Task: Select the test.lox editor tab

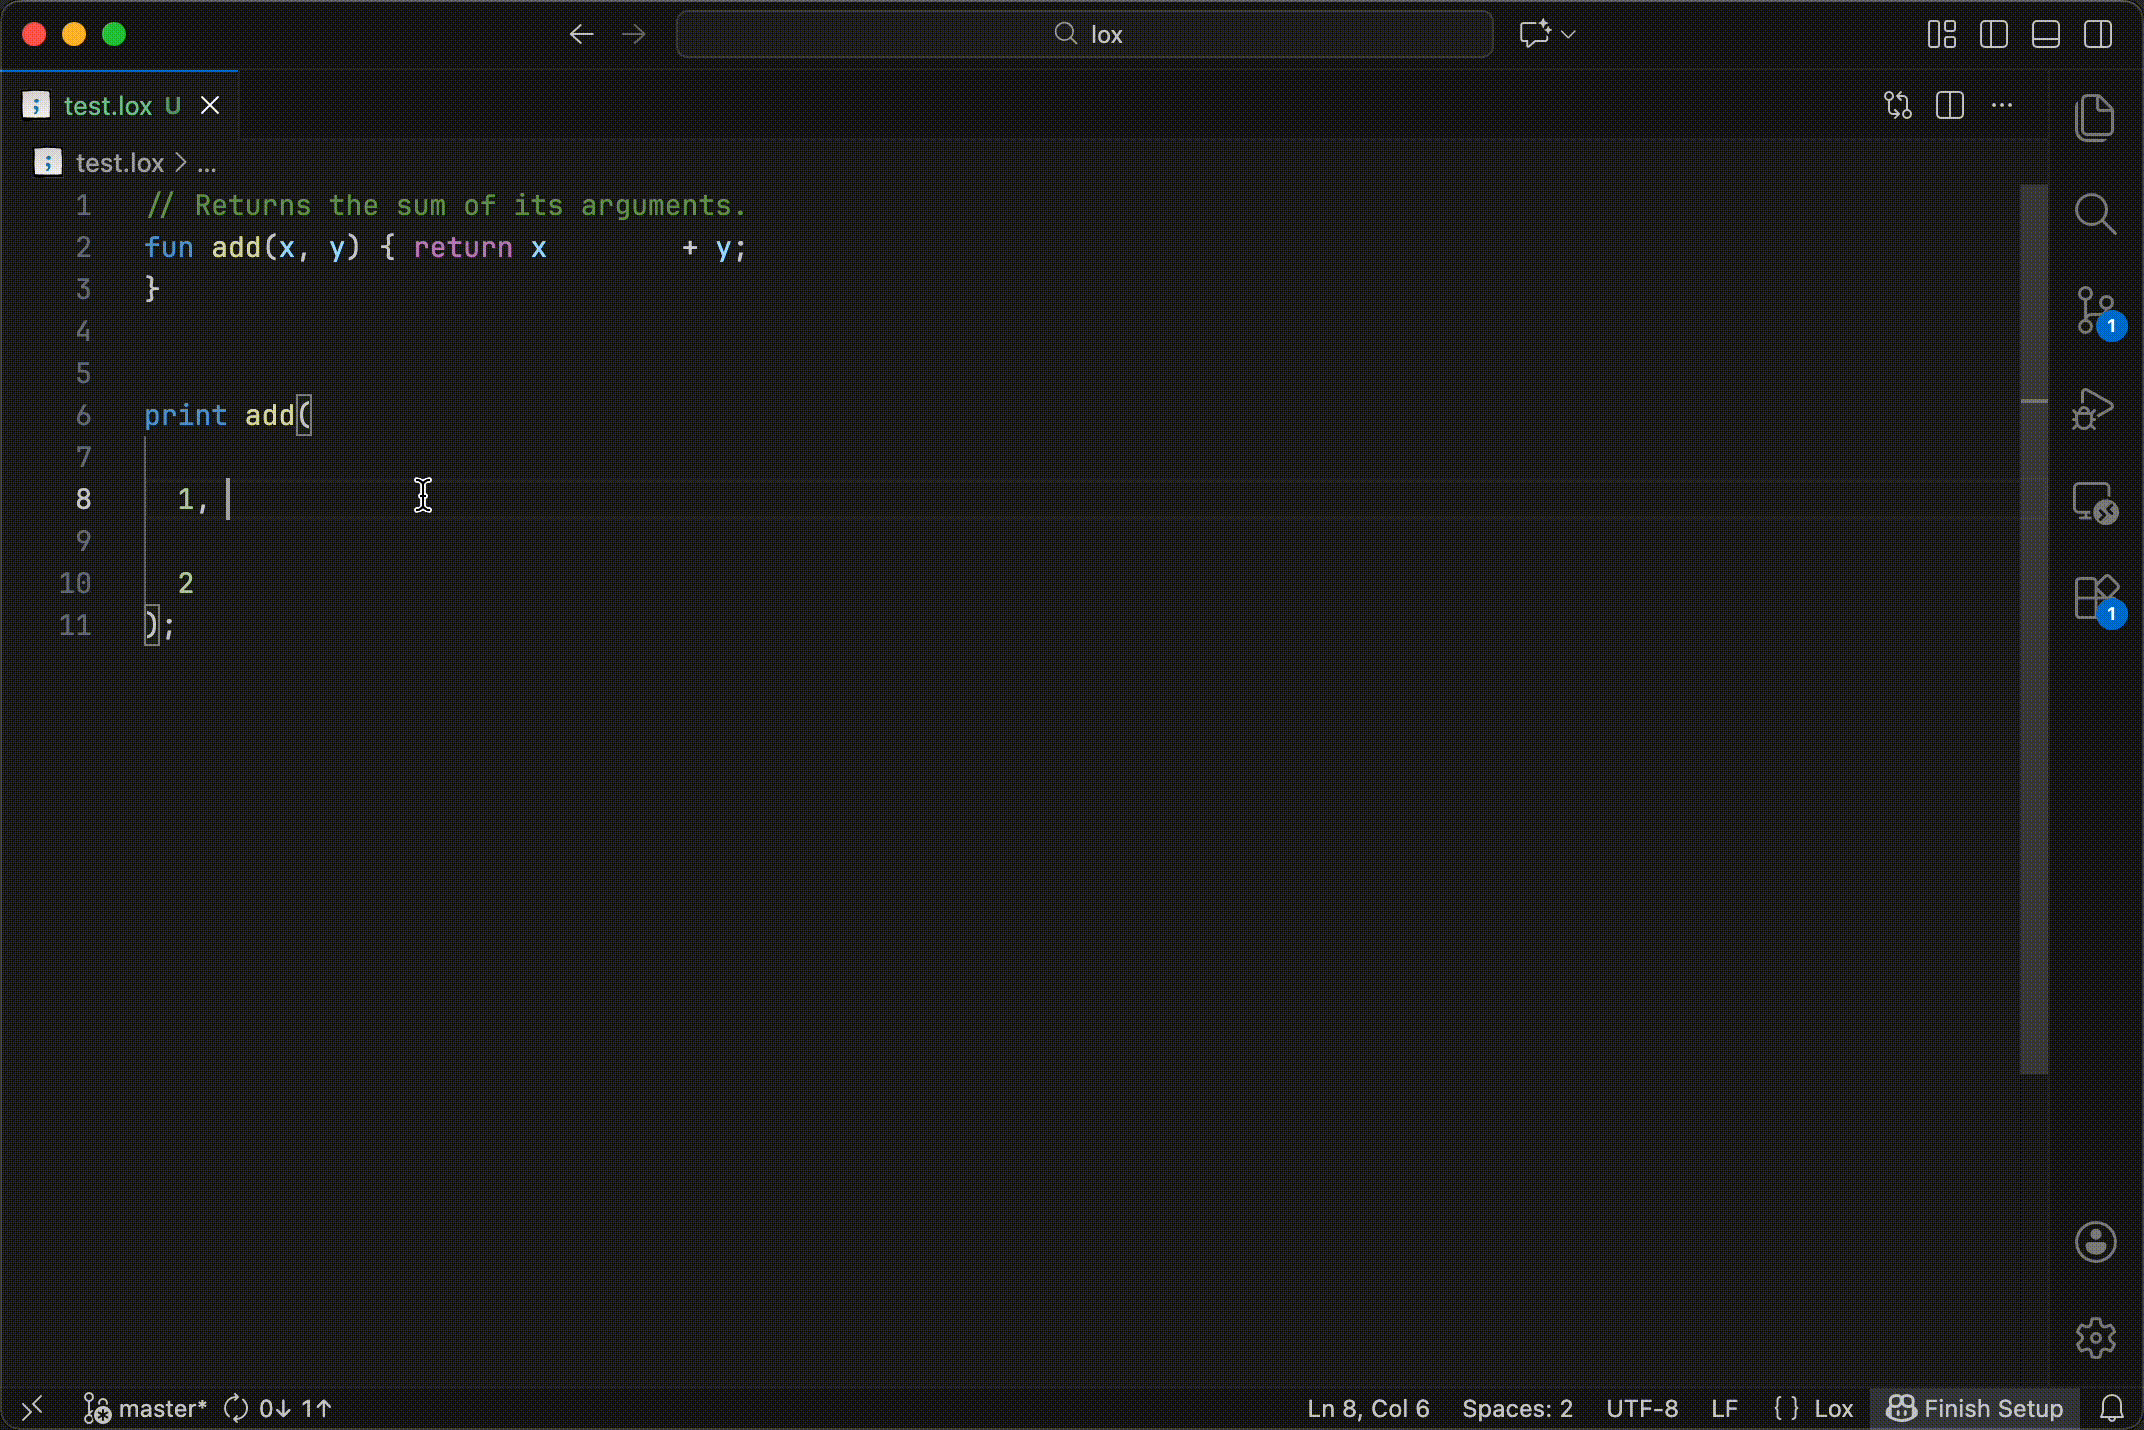Action: tap(108, 105)
